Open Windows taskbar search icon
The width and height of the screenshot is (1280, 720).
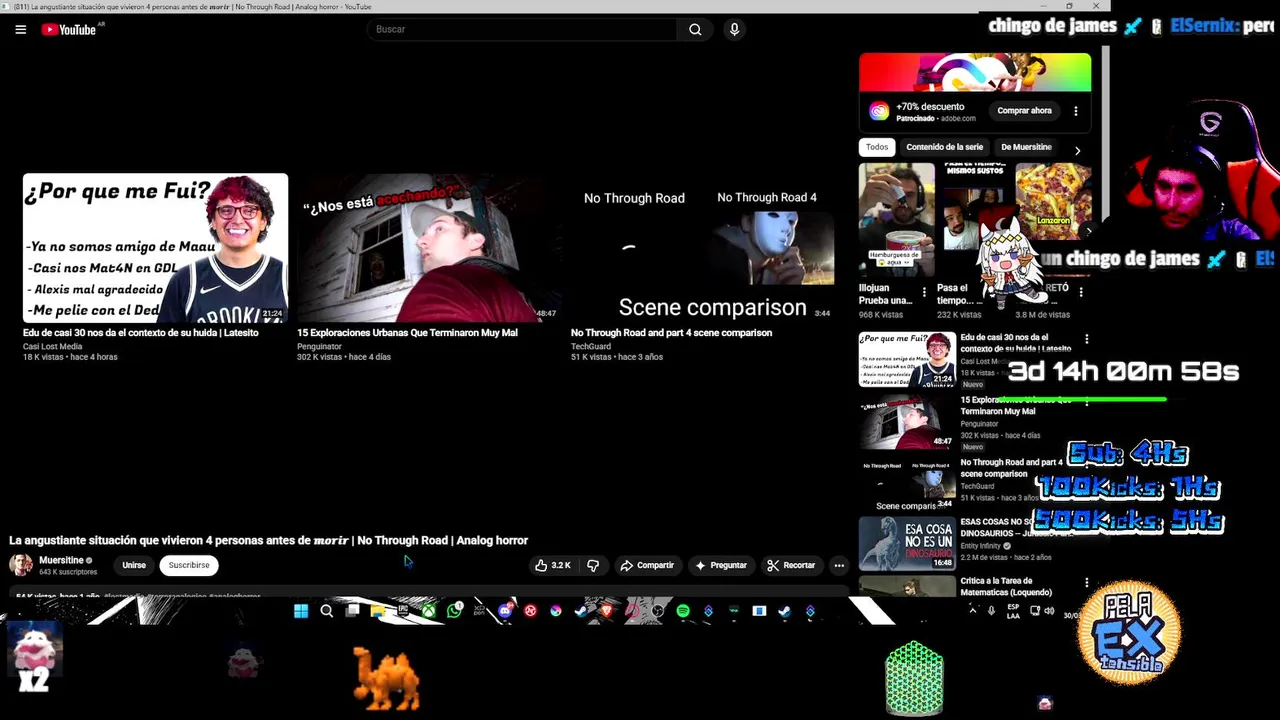point(326,611)
